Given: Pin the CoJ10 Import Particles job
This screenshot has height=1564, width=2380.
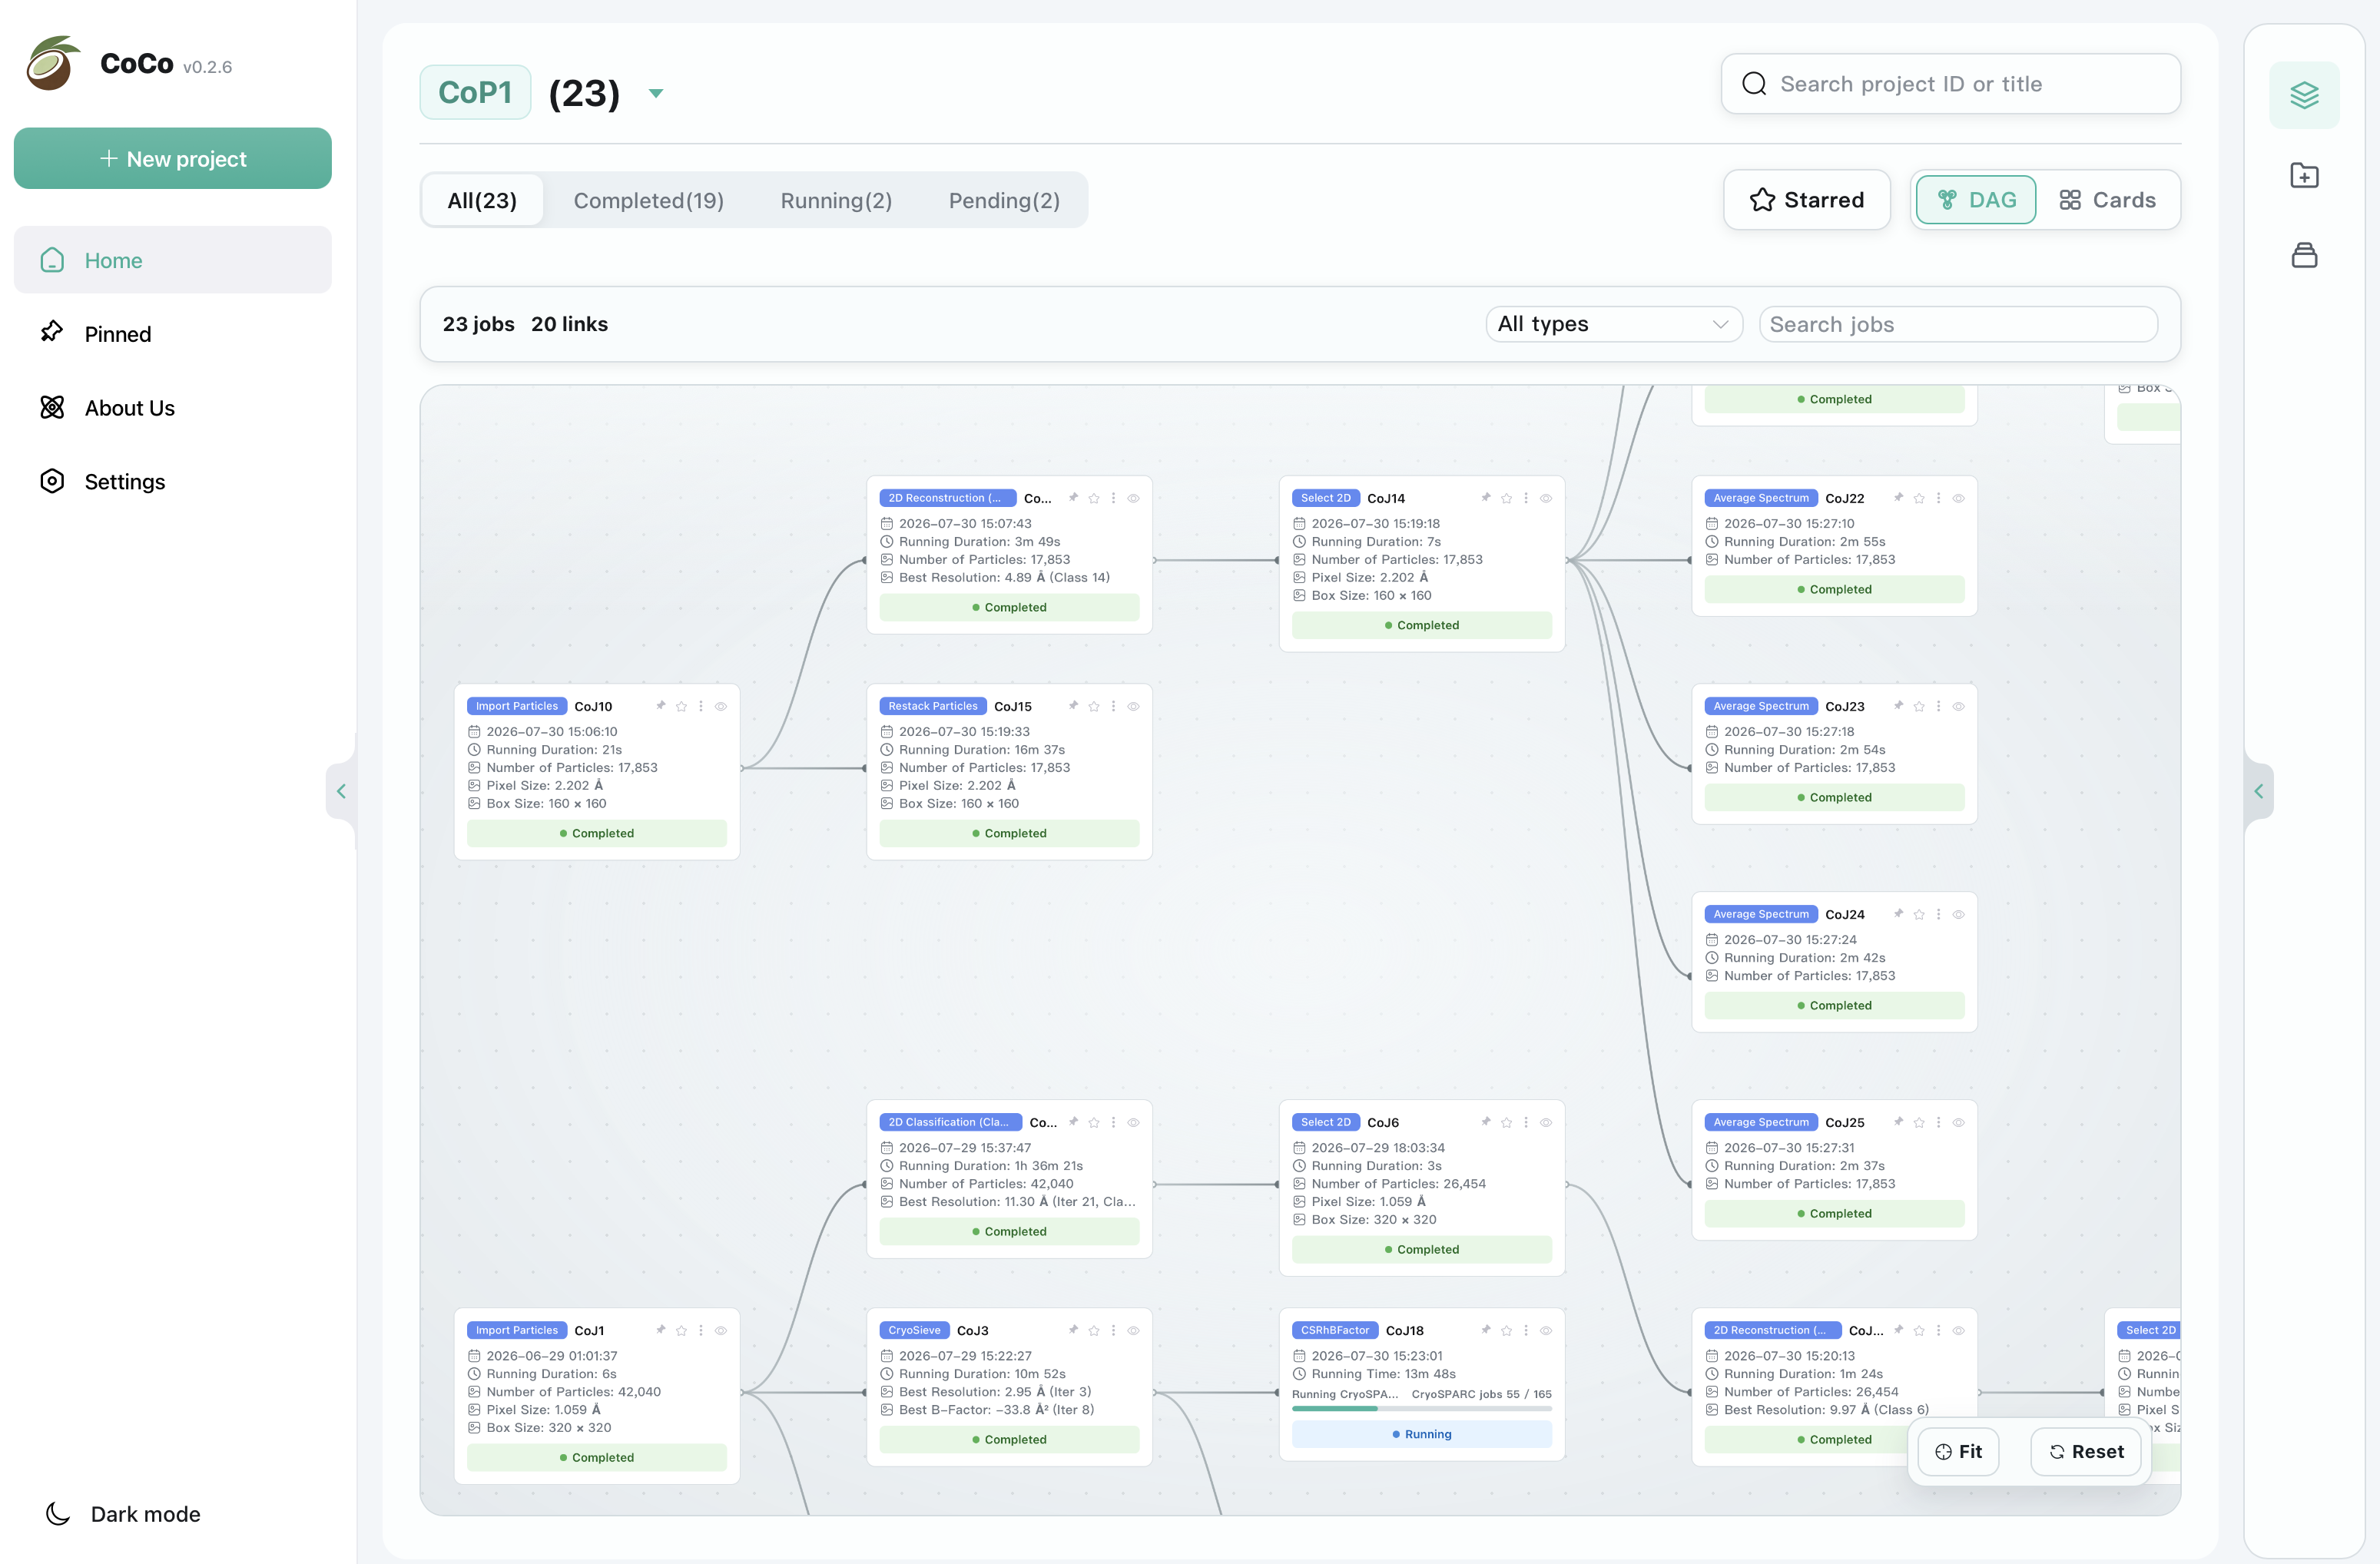Looking at the screenshot, I should [x=661, y=706].
